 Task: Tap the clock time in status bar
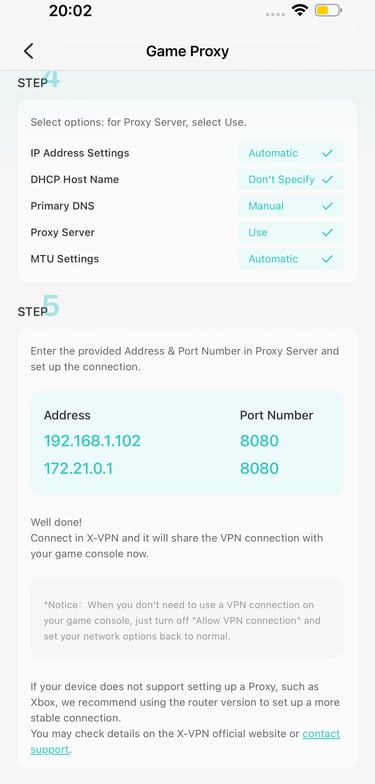pyautogui.click(x=70, y=11)
